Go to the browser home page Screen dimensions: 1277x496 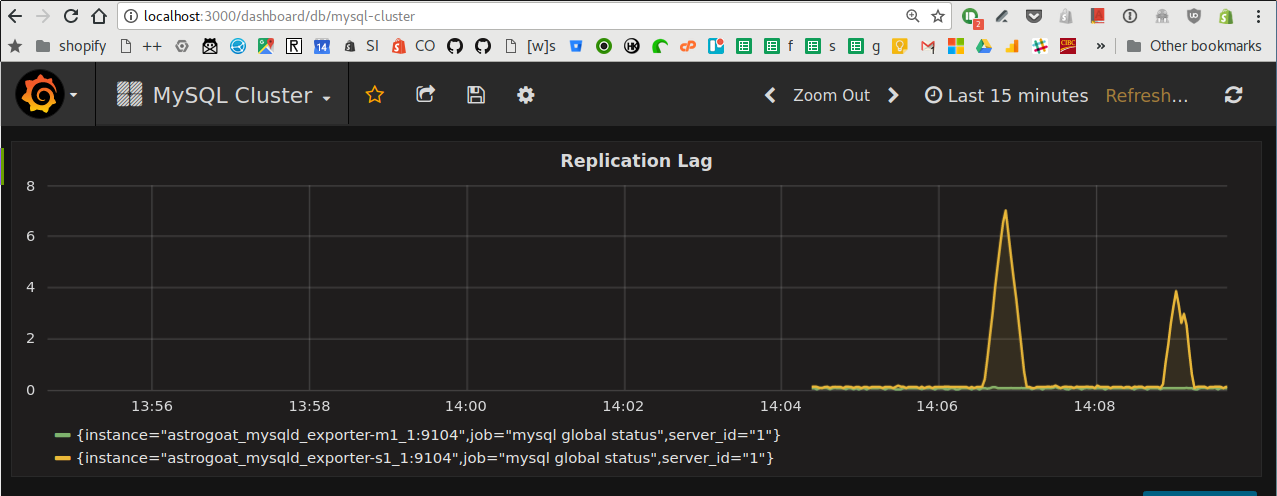(x=98, y=16)
